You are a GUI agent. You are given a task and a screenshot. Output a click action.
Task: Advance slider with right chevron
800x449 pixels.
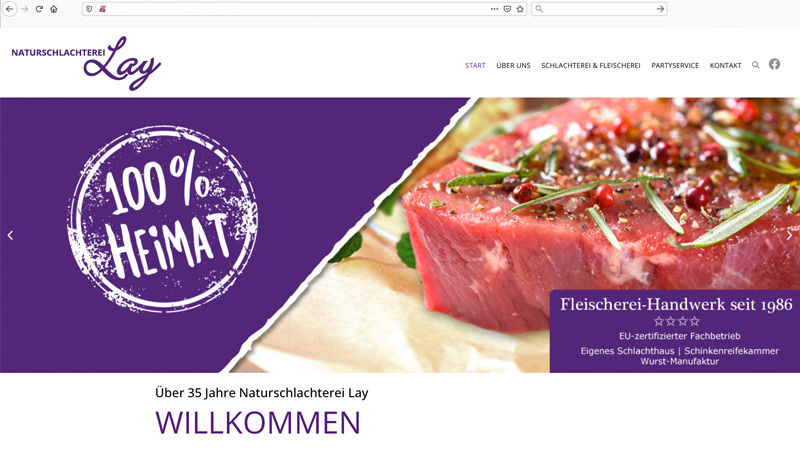click(x=789, y=235)
